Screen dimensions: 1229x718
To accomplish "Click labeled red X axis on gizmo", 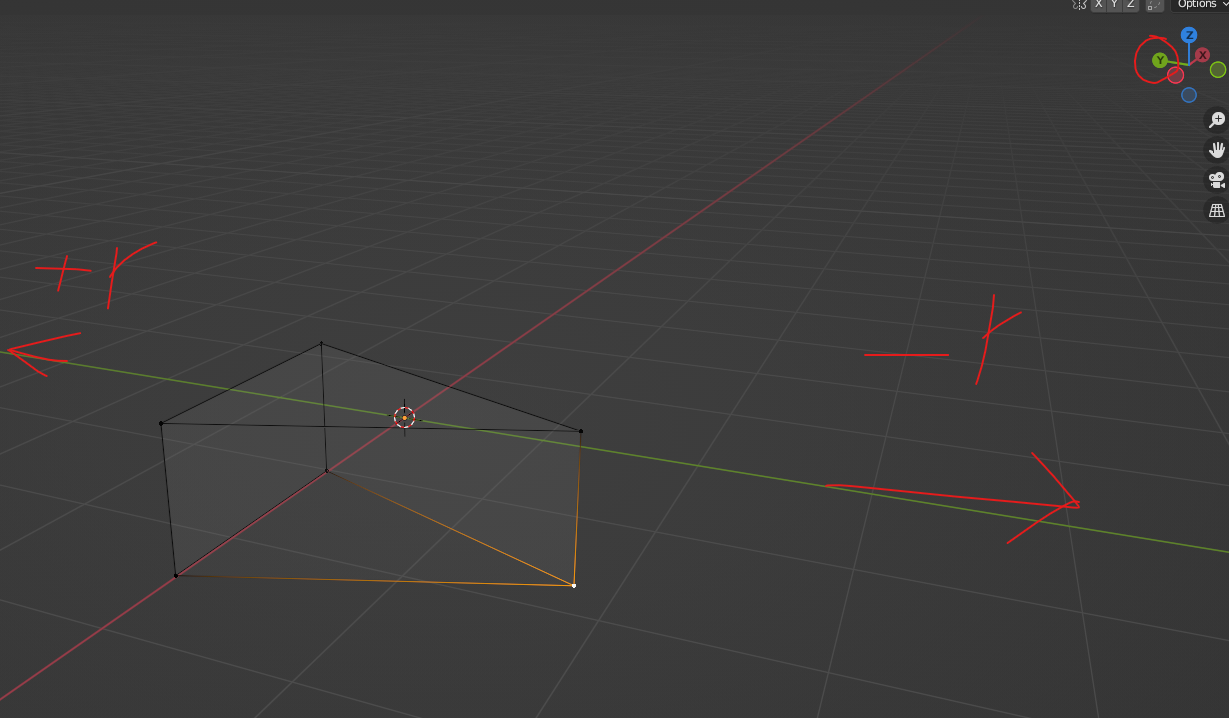I will coord(1202,55).
